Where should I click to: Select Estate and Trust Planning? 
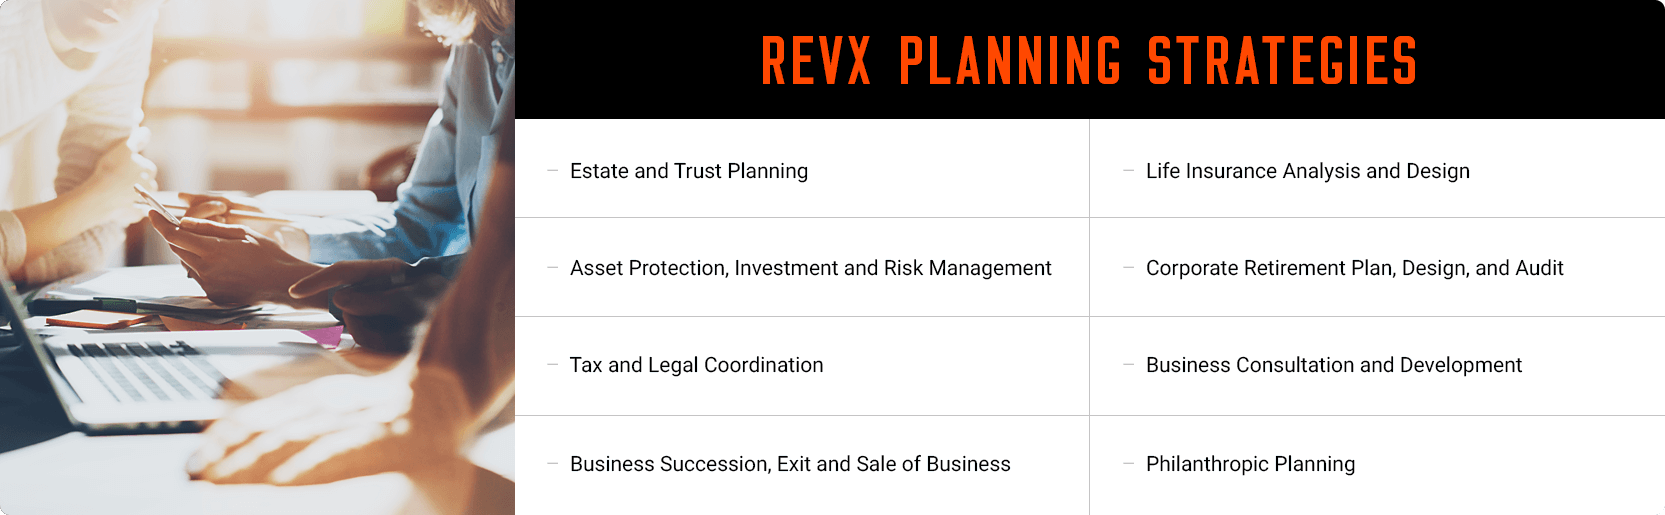pyautogui.click(x=689, y=171)
